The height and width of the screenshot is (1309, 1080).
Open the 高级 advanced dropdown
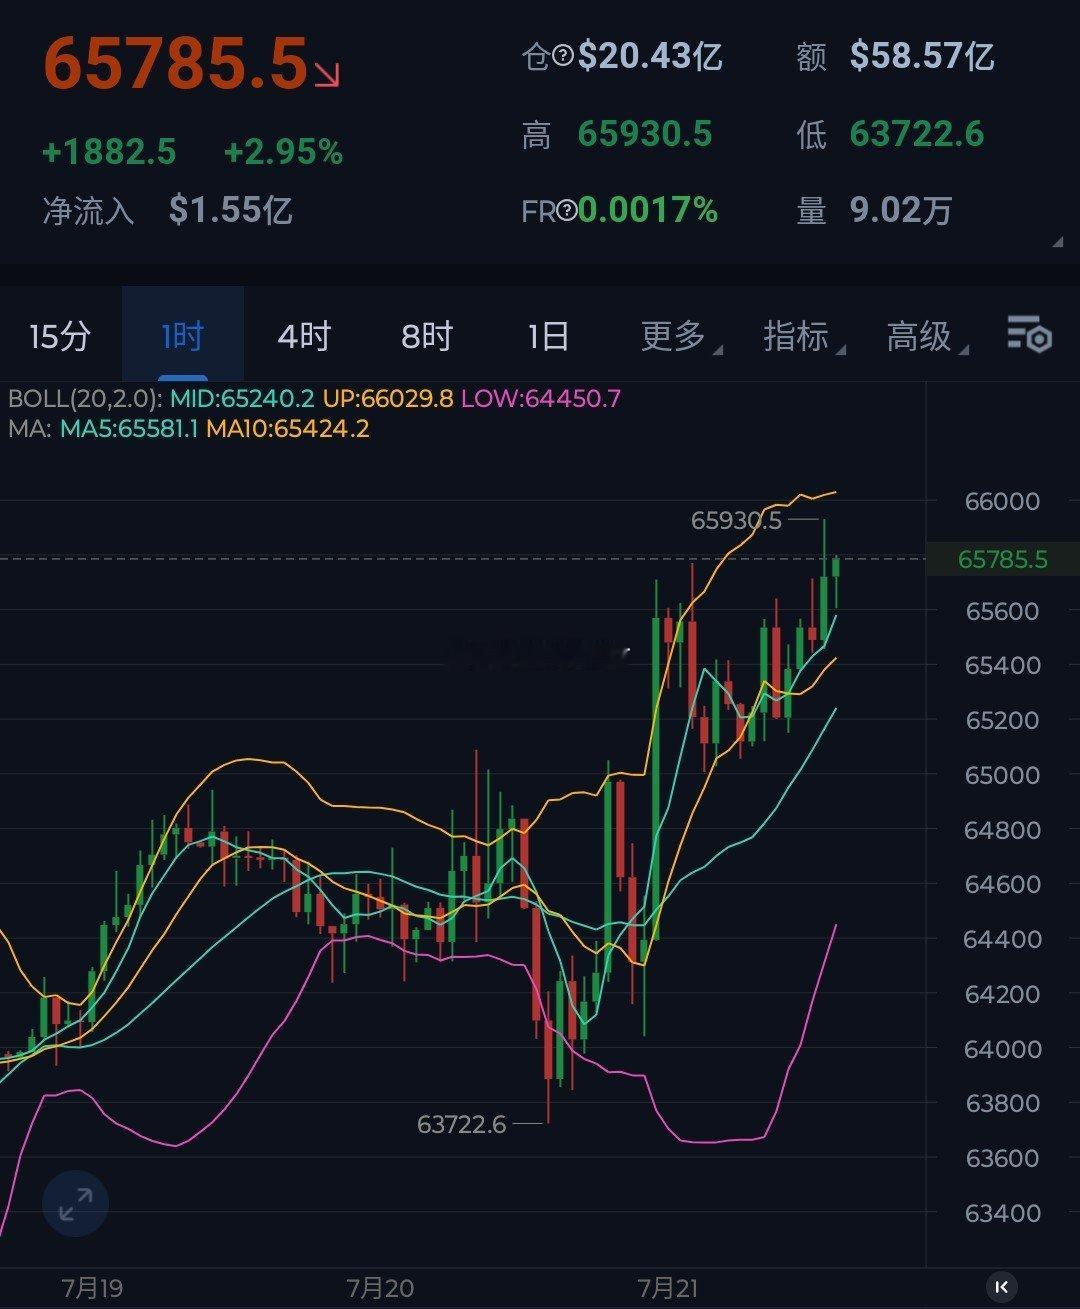[927, 336]
